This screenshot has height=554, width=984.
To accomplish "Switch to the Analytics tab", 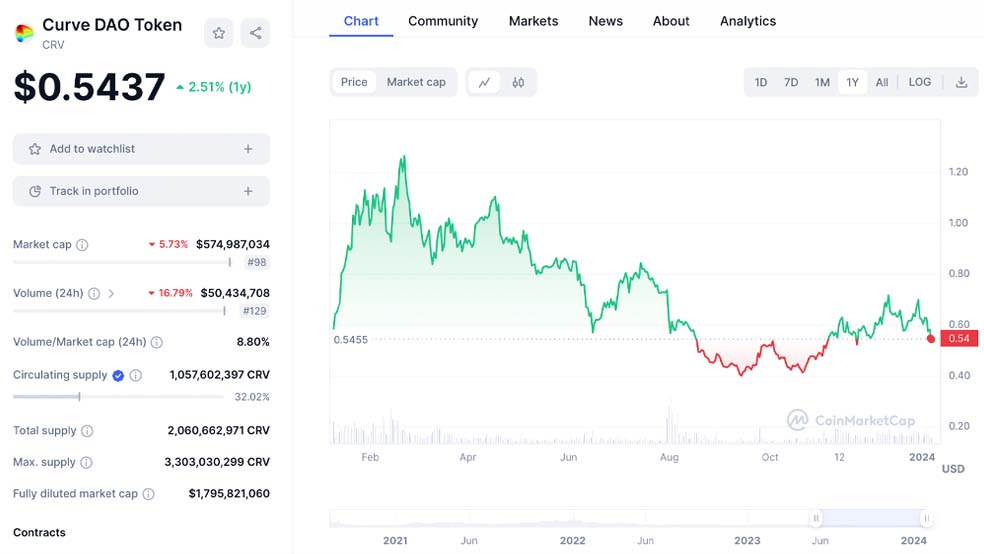I will tap(747, 21).
